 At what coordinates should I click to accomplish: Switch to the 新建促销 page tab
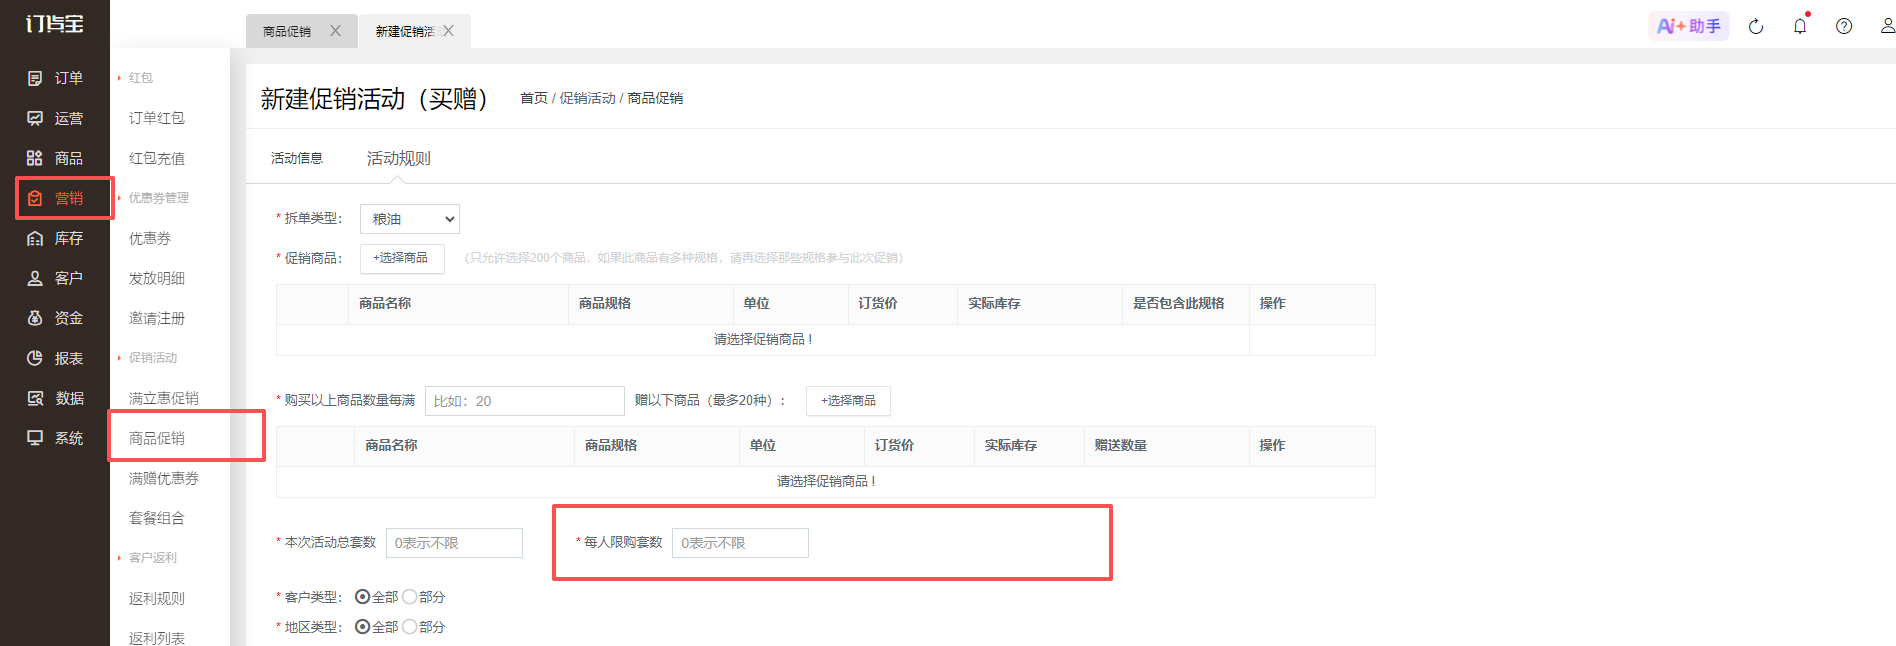[x=405, y=32]
